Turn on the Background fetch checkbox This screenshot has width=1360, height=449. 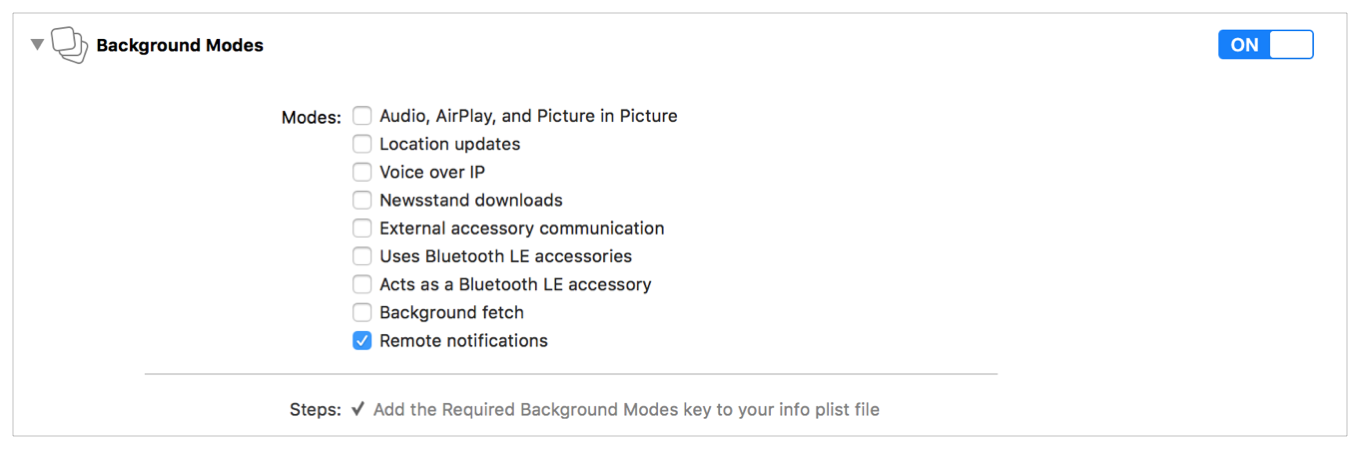pyautogui.click(x=362, y=313)
